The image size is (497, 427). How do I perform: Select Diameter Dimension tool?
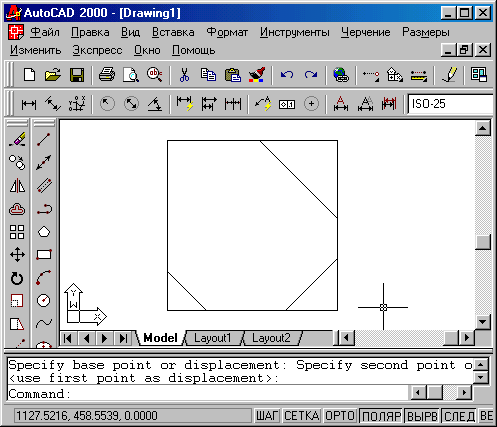(x=131, y=104)
